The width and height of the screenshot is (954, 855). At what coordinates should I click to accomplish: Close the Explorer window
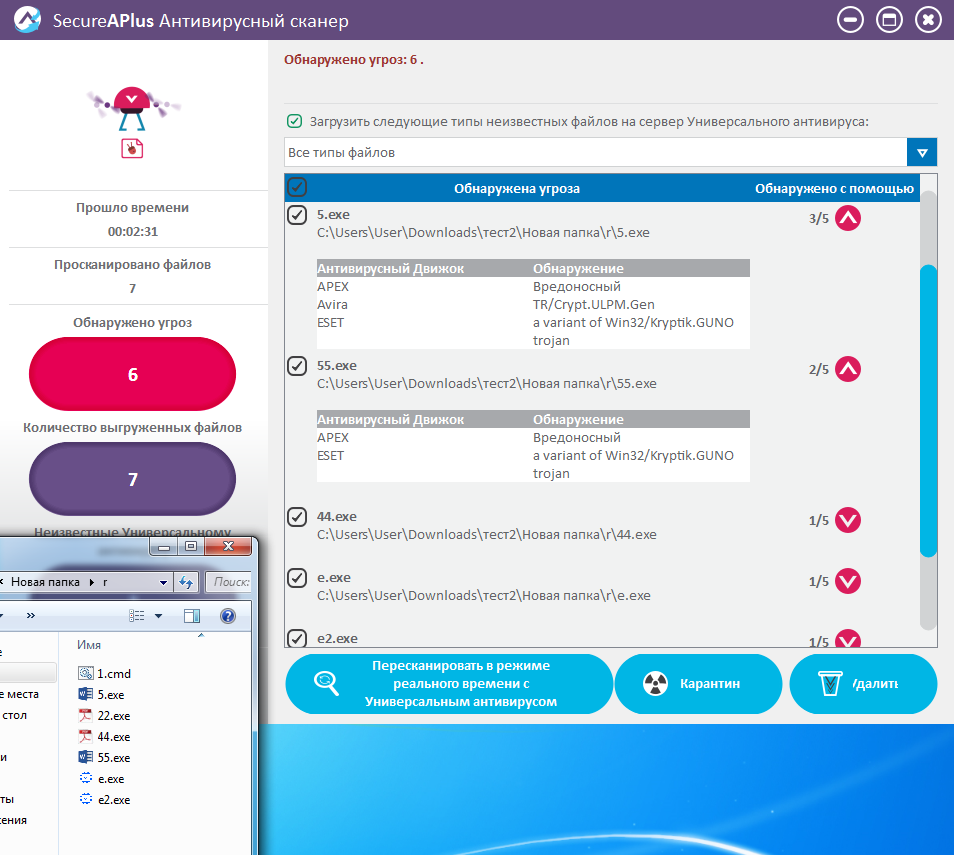pos(228,546)
